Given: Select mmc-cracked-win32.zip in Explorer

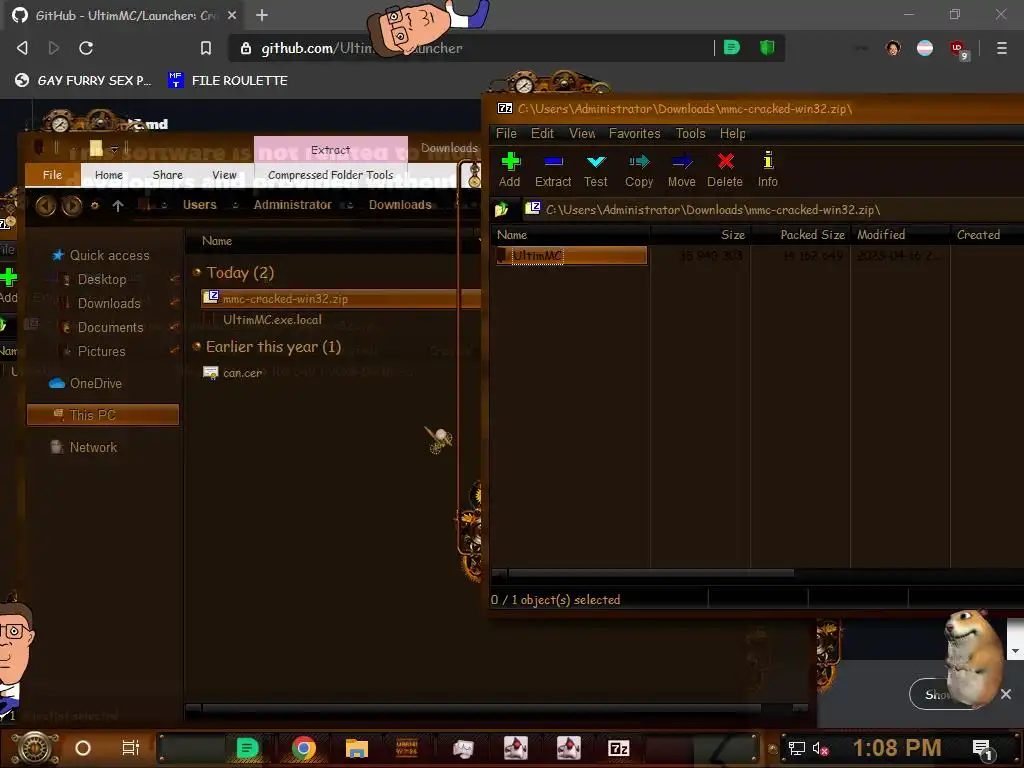Looking at the screenshot, I should click(341, 298).
